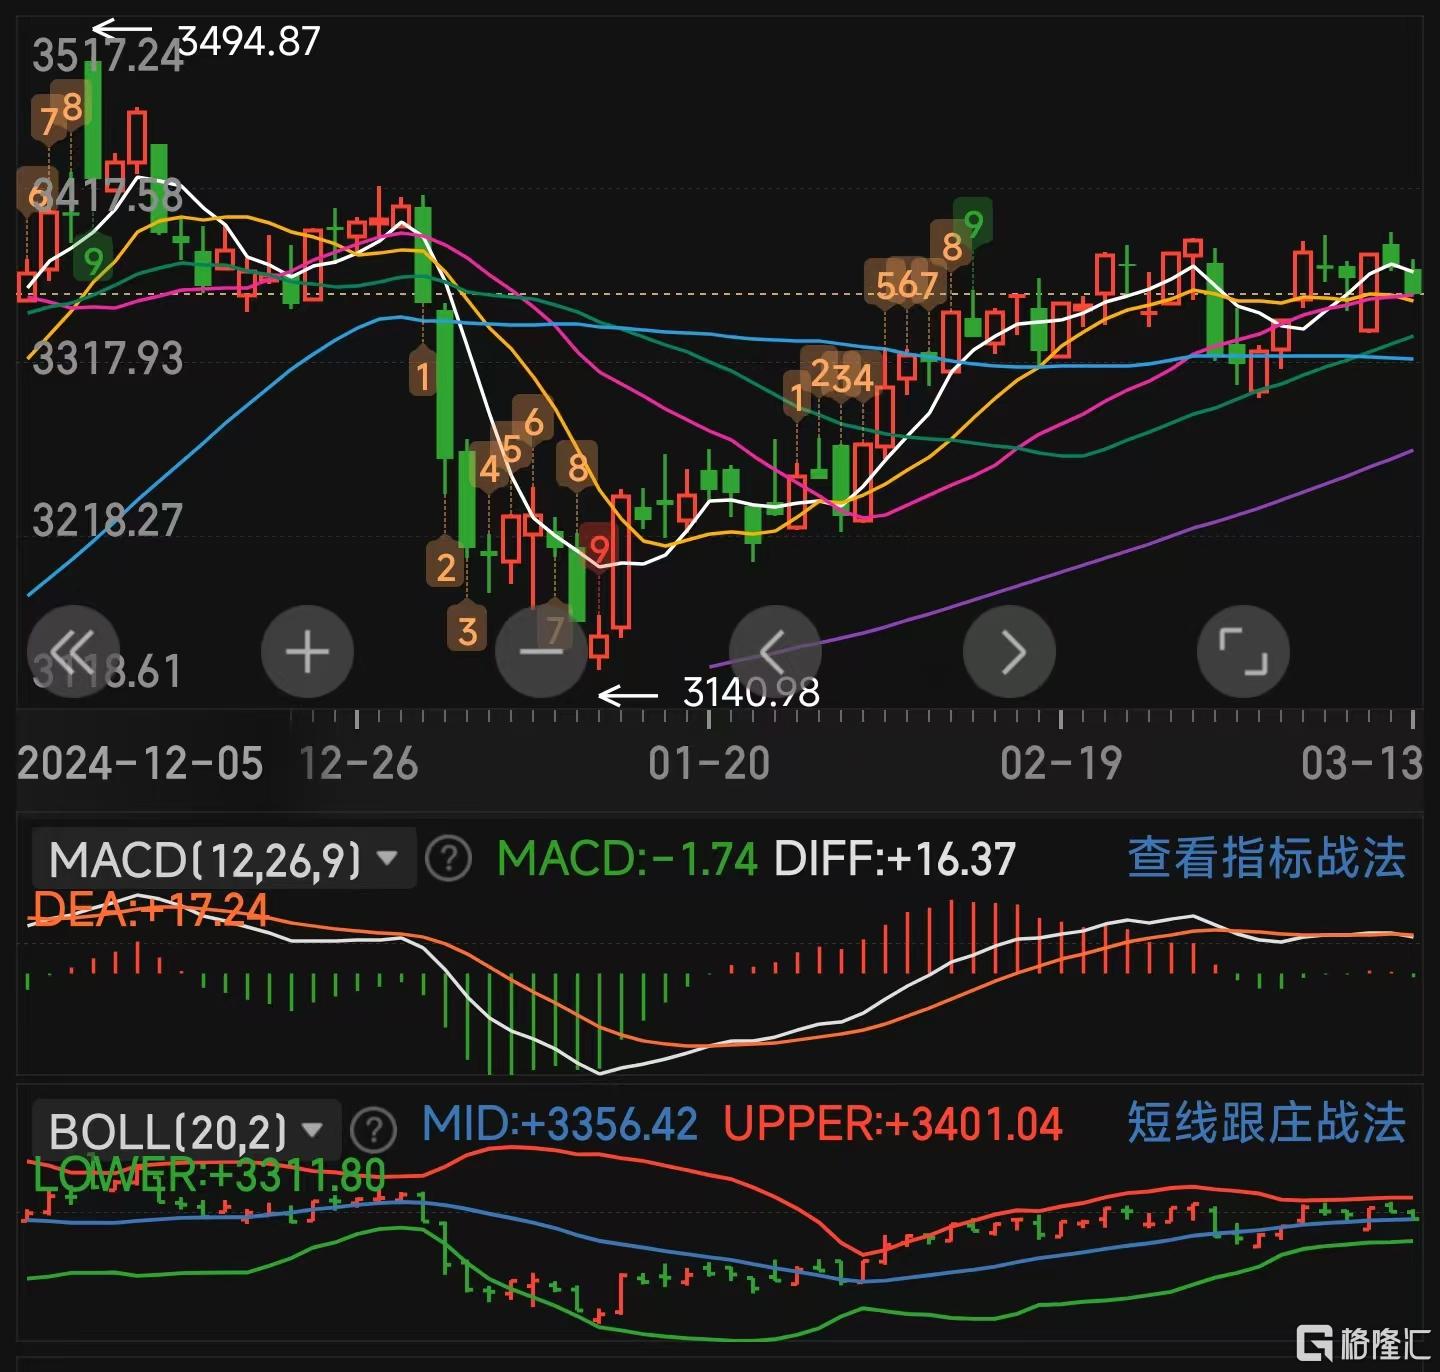Jump to earliest data with double-left arrow
The width and height of the screenshot is (1440, 1372).
tap(73, 652)
